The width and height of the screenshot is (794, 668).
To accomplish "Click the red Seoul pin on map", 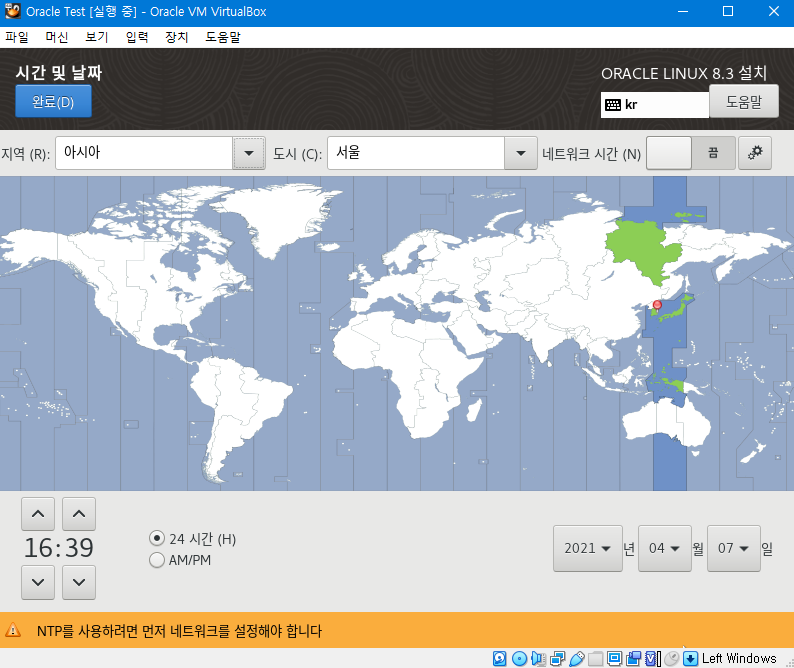I will [x=657, y=305].
